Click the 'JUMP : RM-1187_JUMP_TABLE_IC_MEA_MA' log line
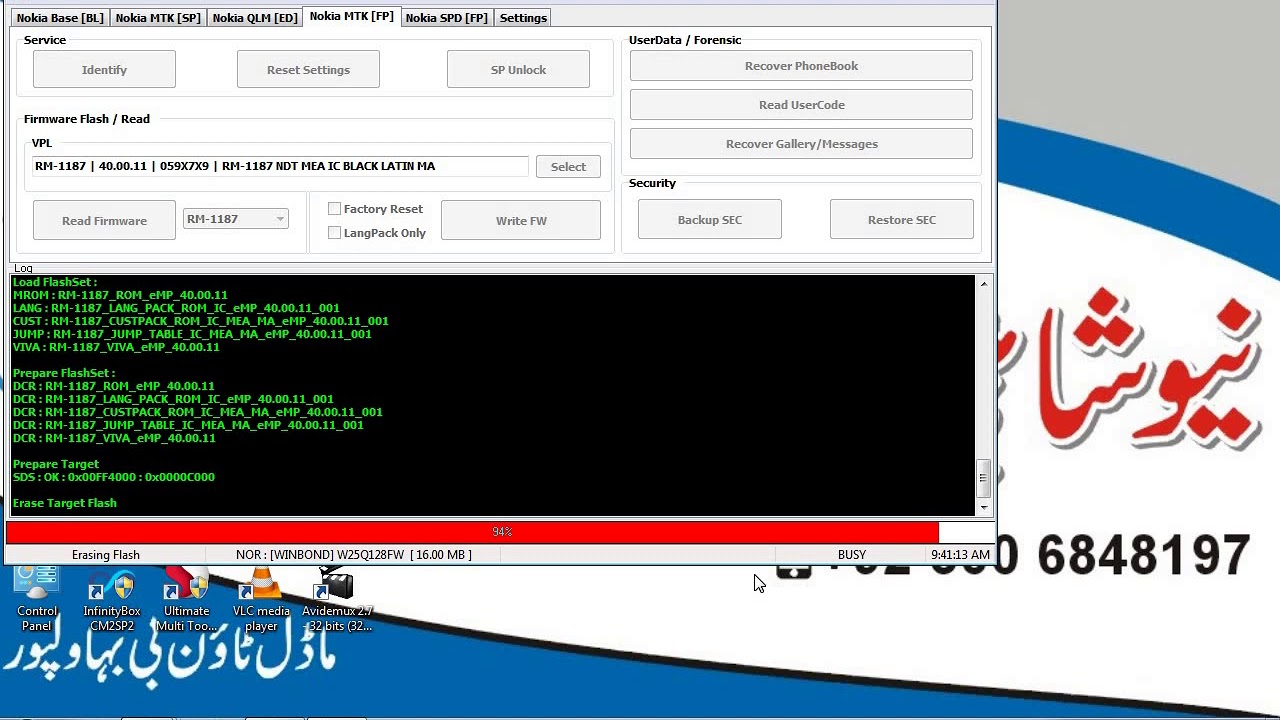1280x720 pixels. pyautogui.click(x=192, y=335)
